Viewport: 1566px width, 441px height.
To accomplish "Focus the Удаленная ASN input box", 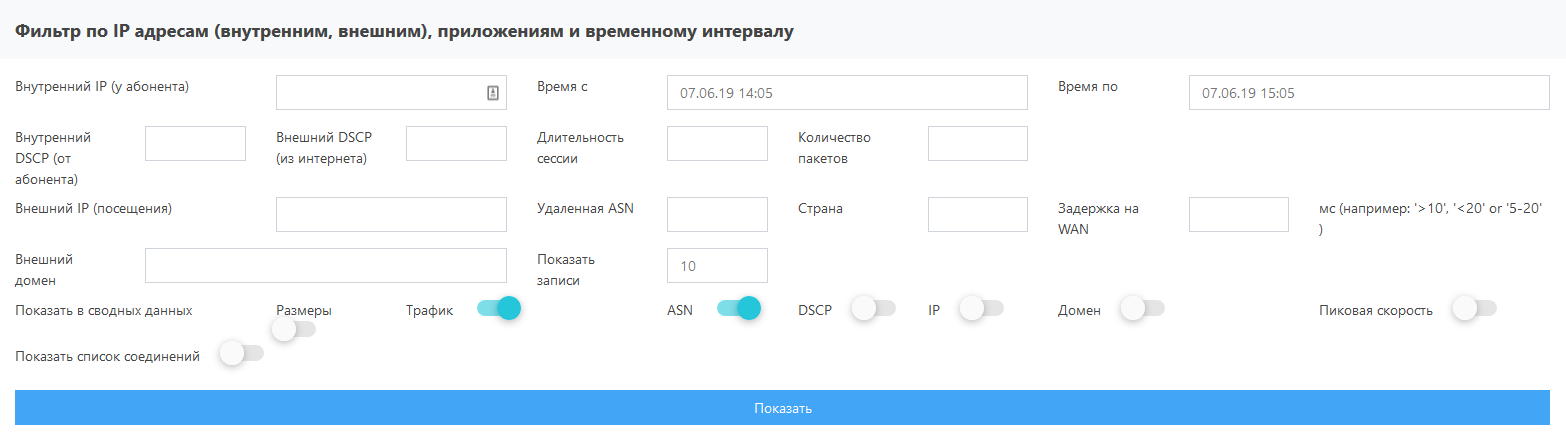I will [717, 215].
